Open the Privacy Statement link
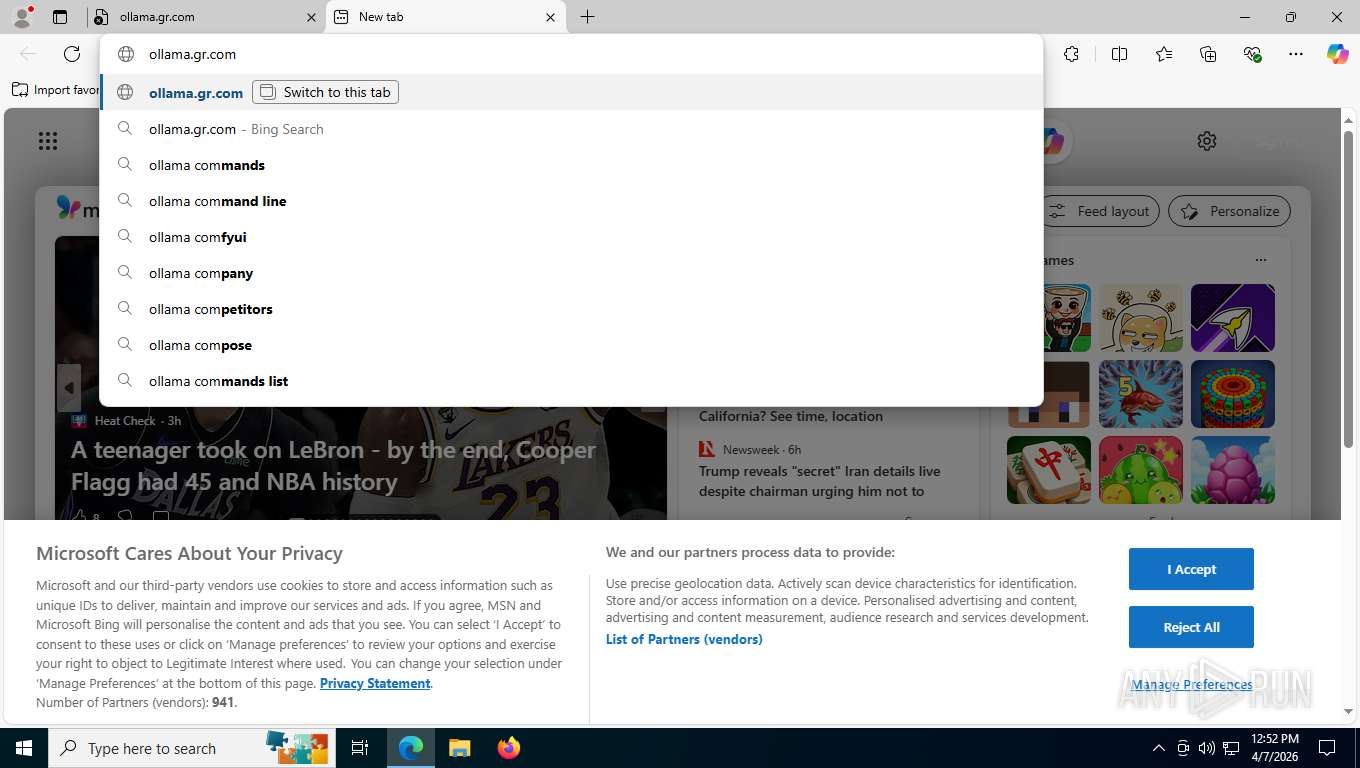Viewport: 1360px width, 768px height. pos(375,683)
